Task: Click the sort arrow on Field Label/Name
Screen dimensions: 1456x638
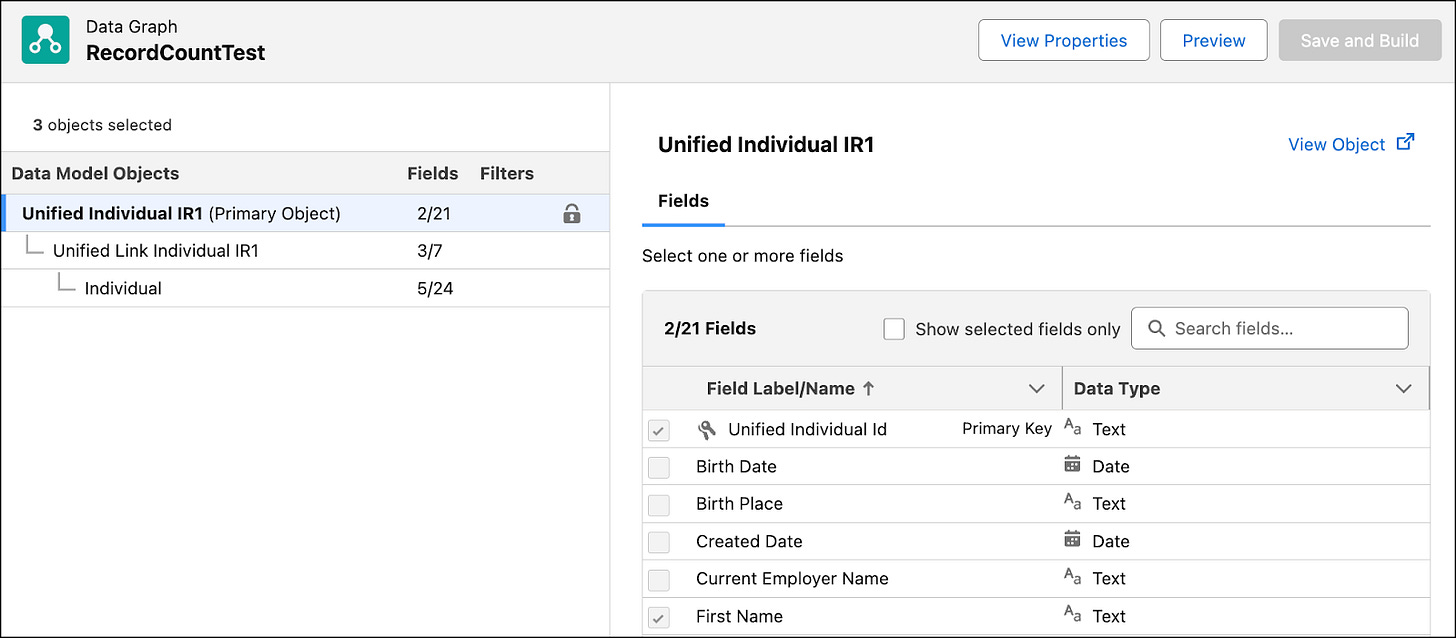Action: tap(868, 388)
